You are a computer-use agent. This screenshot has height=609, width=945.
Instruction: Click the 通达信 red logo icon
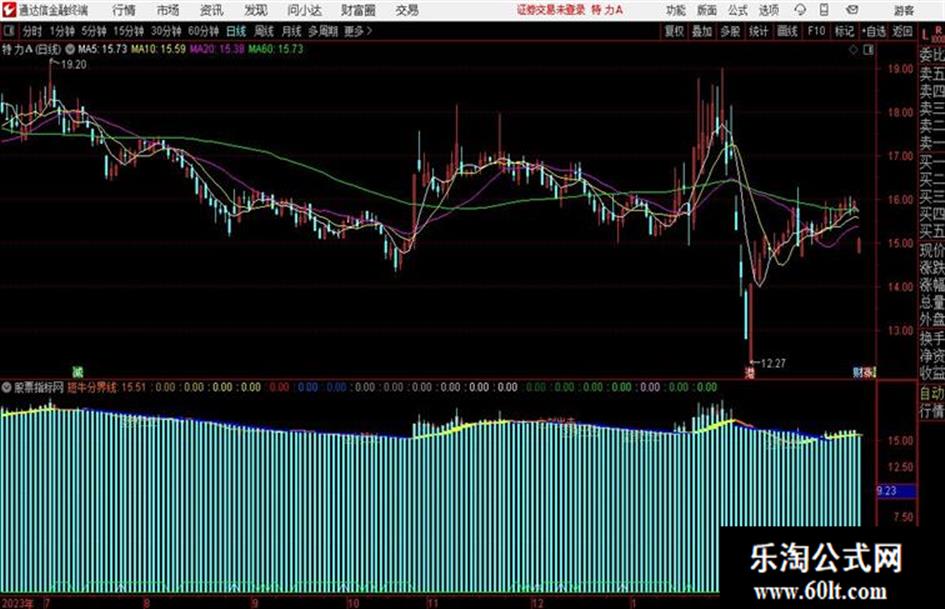pyautogui.click(x=8, y=10)
